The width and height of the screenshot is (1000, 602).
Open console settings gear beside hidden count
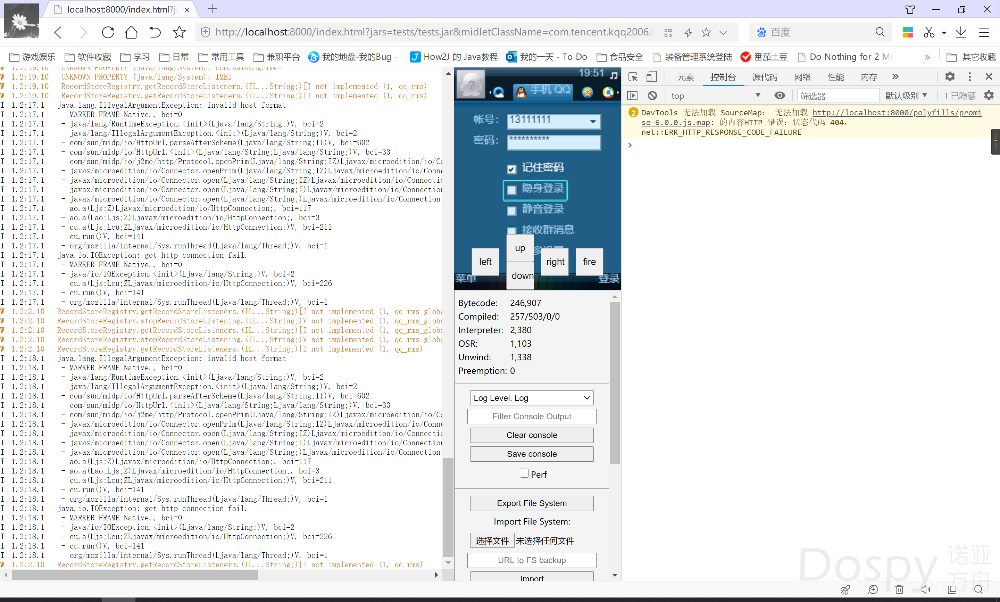tap(989, 96)
